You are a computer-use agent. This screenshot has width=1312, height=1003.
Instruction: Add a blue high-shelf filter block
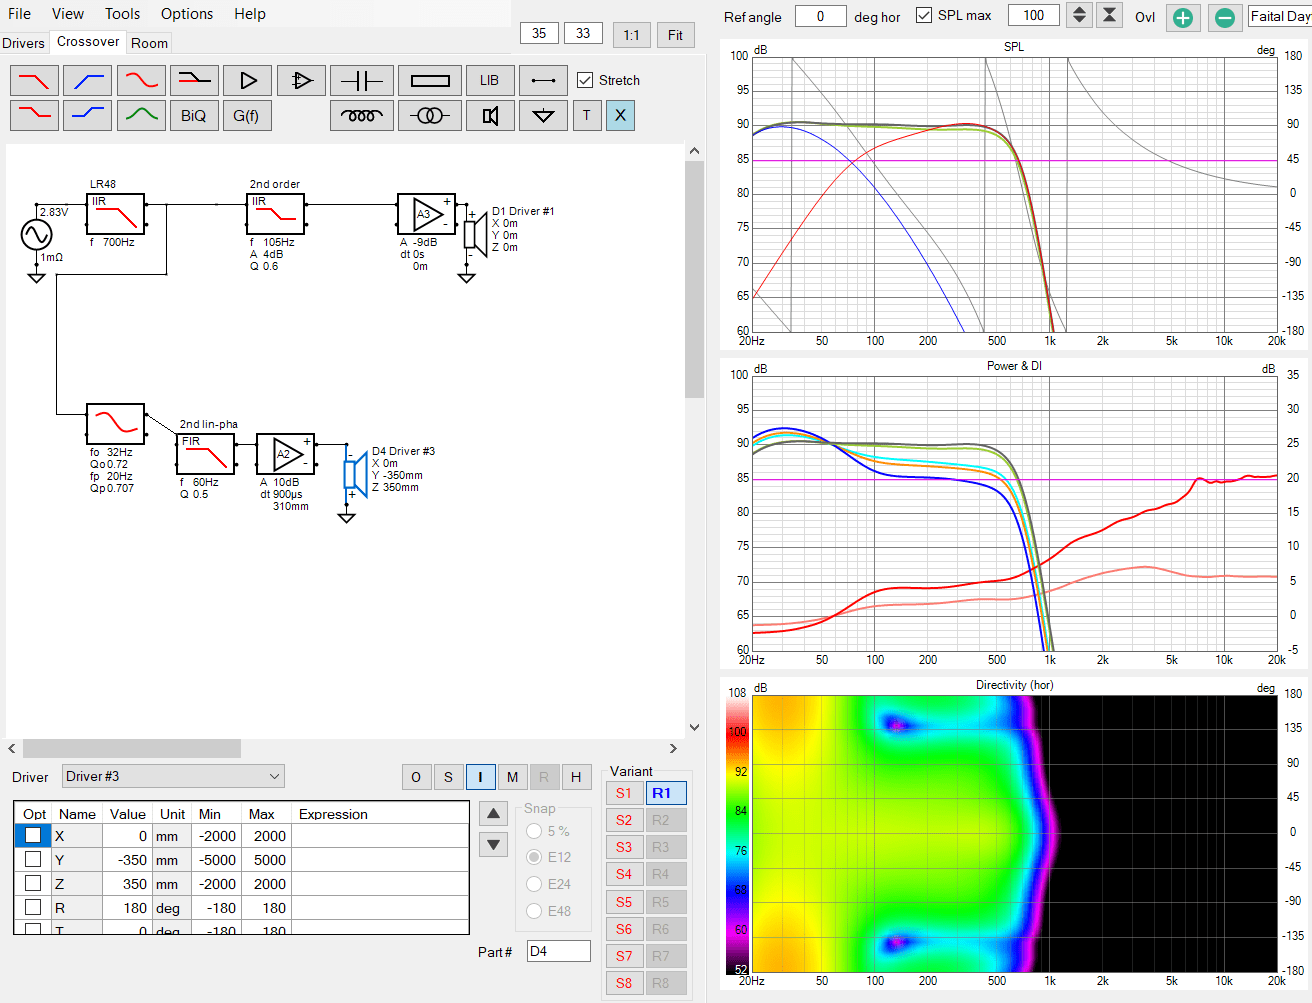tap(87, 115)
